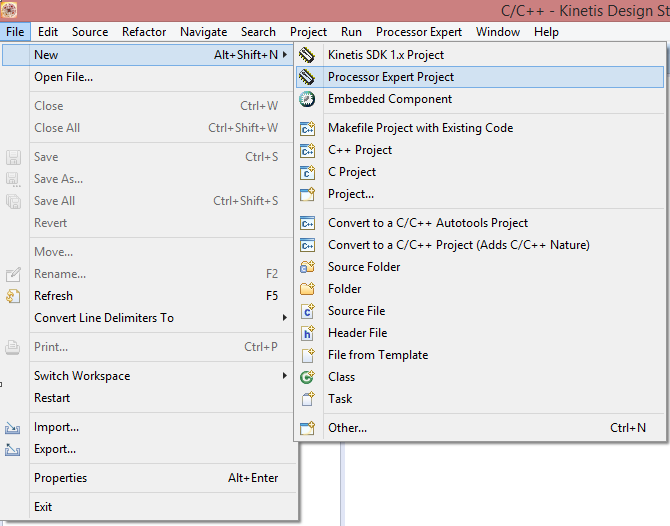Click the Processor Expert Project chip icon
Screen dimensions: 670x526
click(x=307, y=77)
